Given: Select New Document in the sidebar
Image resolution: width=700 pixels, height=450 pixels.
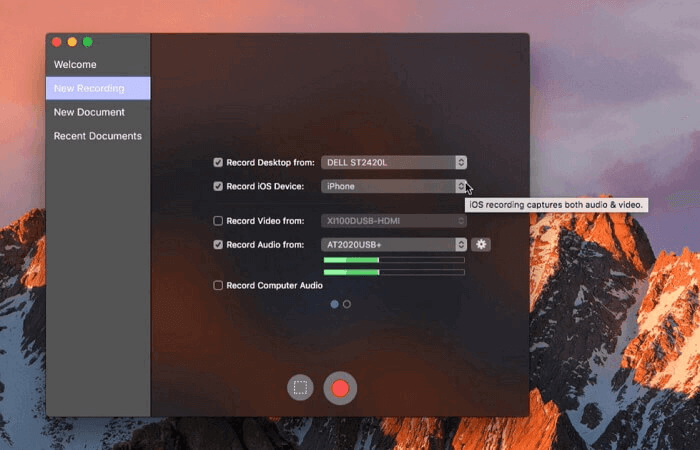Looking at the screenshot, I should [89, 112].
